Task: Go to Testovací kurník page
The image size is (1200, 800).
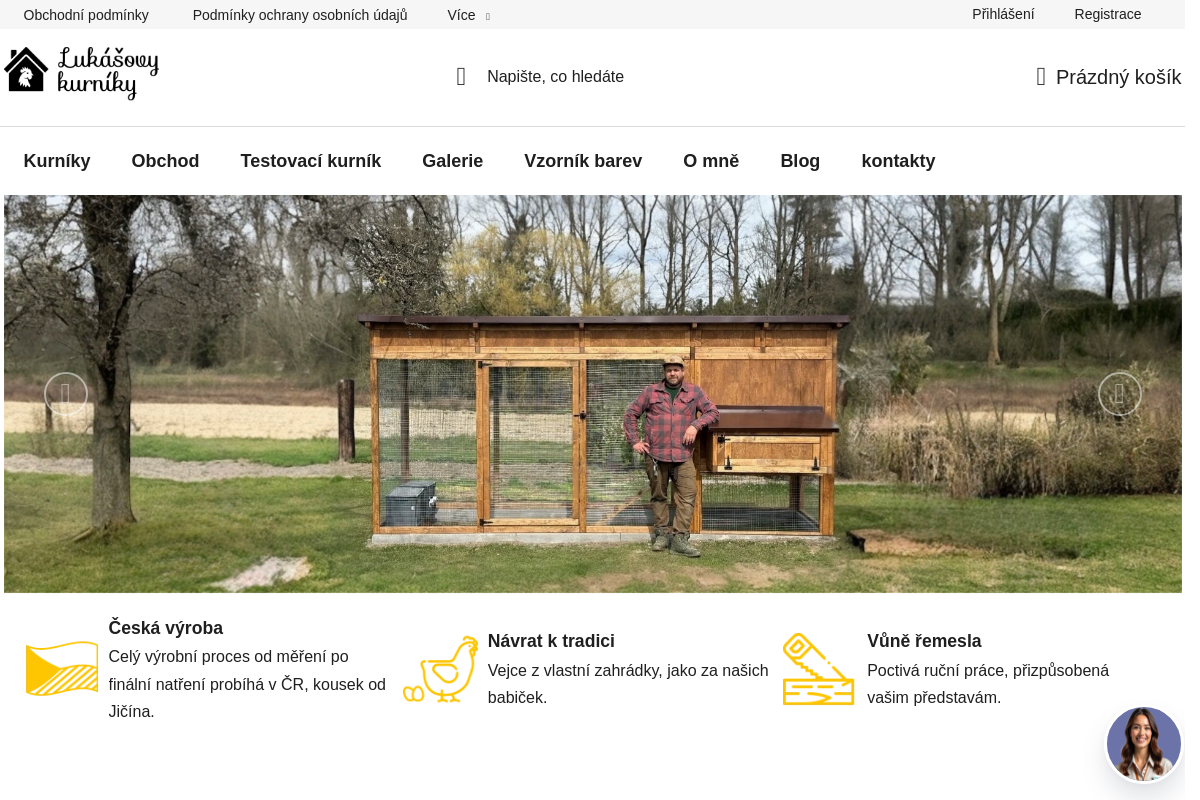Action: click(x=311, y=161)
